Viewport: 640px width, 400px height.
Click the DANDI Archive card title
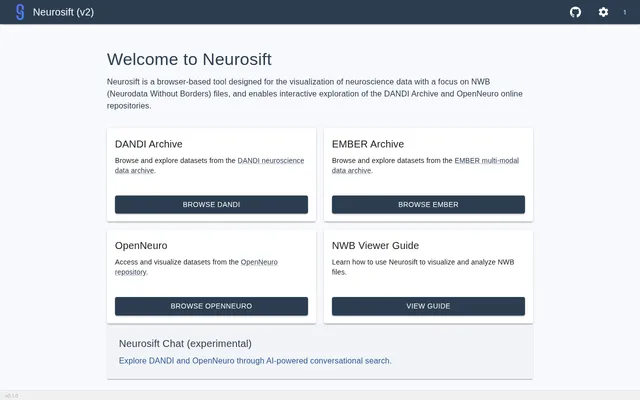(149, 144)
